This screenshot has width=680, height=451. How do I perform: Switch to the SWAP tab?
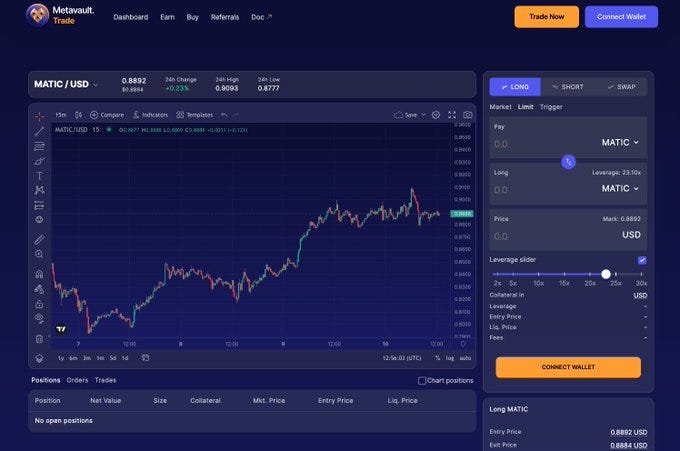coord(621,87)
